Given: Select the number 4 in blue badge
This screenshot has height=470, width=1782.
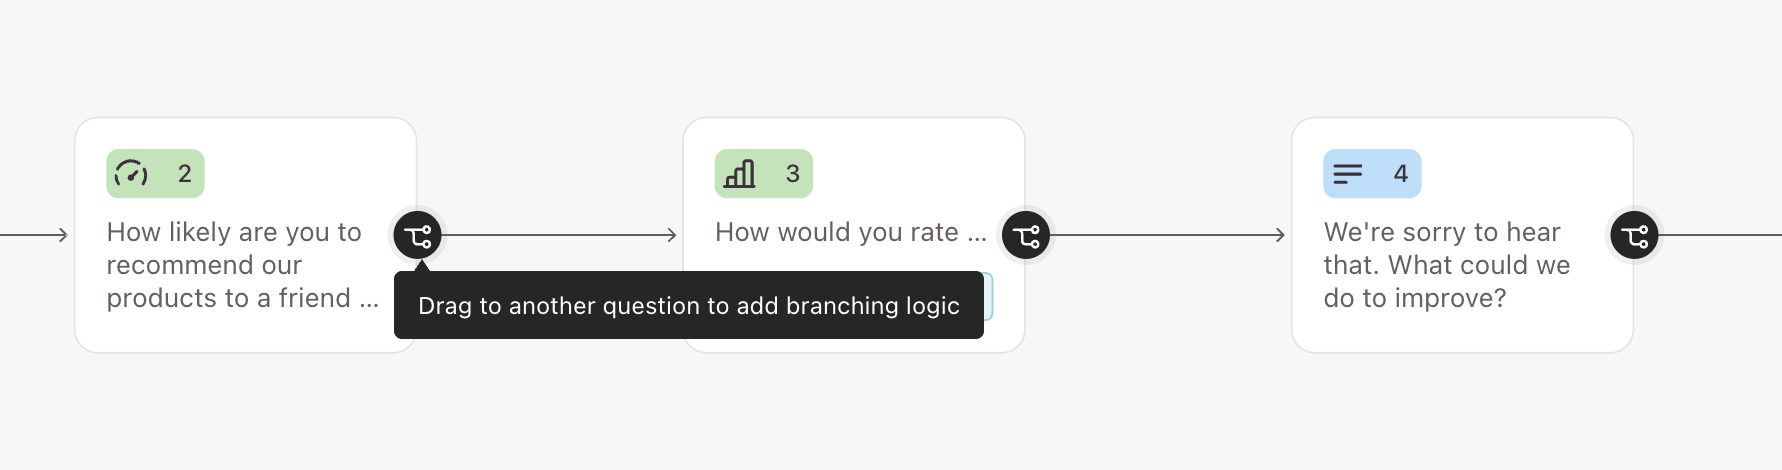Looking at the screenshot, I should coord(1401,174).
